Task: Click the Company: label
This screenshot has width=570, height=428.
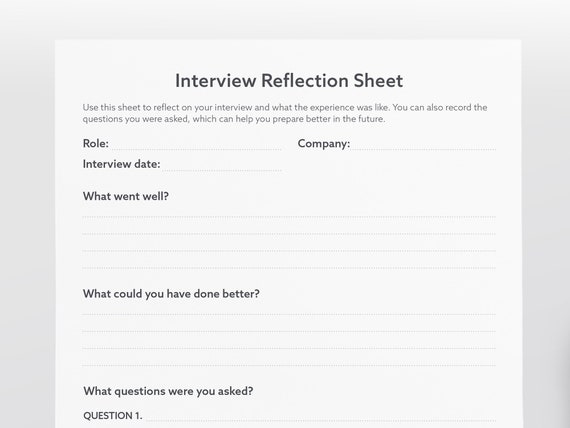Action: point(324,144)
